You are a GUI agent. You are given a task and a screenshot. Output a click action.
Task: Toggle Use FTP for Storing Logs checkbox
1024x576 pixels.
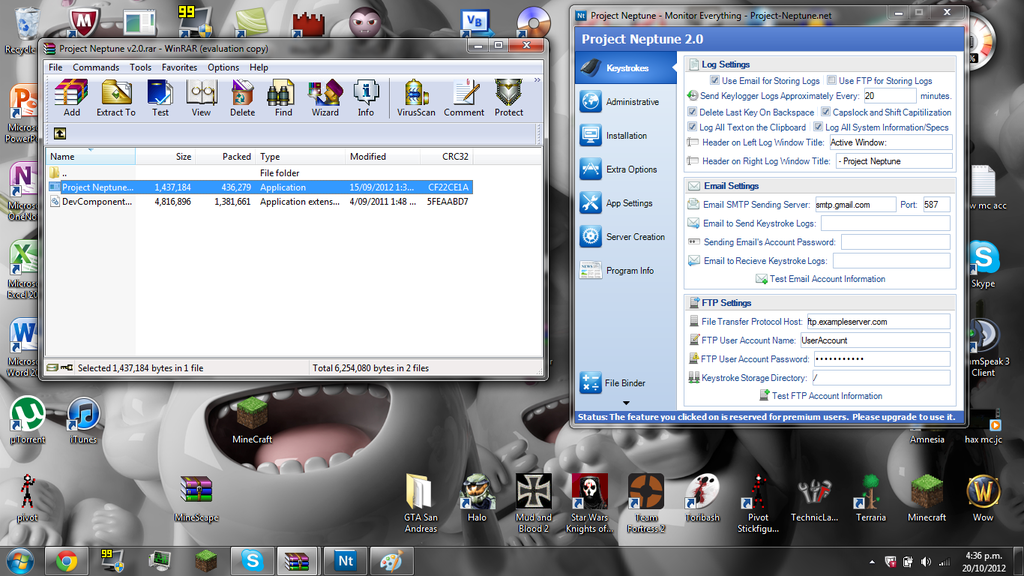(x=832, y=81)
